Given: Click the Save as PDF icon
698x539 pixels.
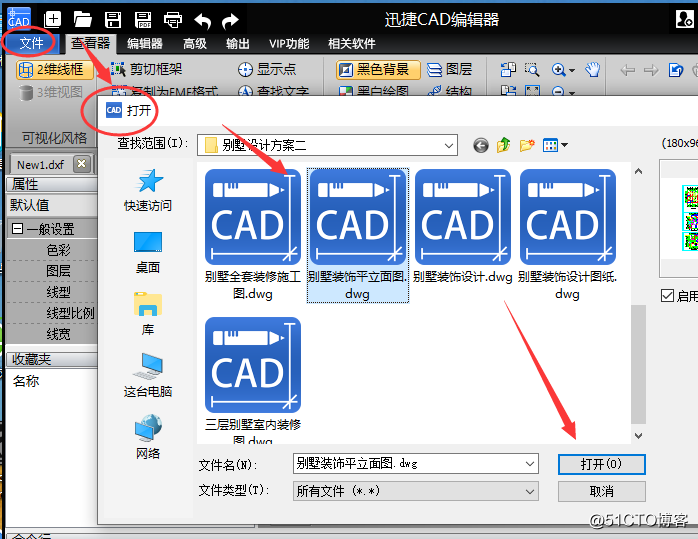Looking at the screenshot, I should [x=143, y=20].
